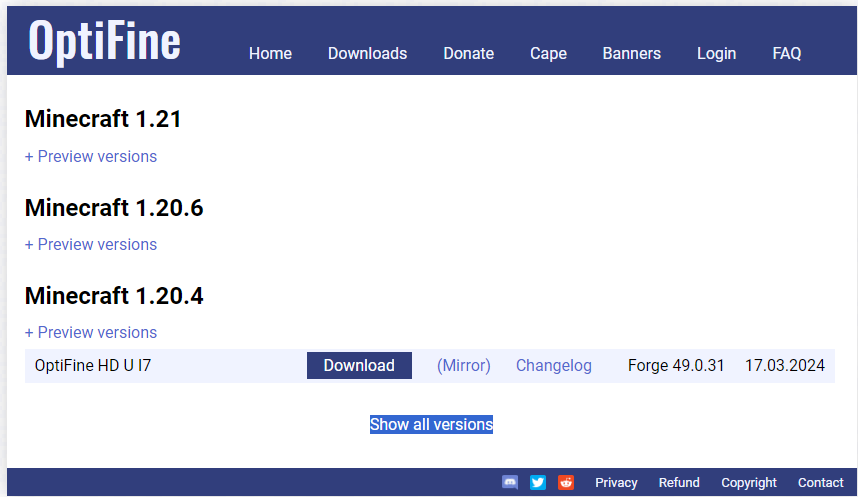Expand Preview versions under Minecraft 1.20.6
This screenshot has height=497, width=858.
(91, 245)
